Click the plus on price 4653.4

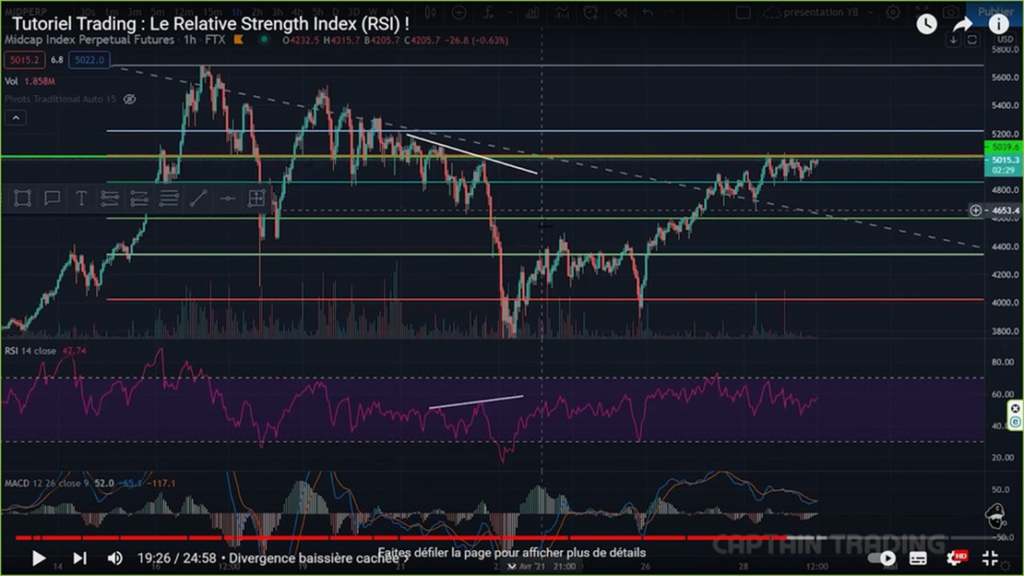click(x=975, y=210)
